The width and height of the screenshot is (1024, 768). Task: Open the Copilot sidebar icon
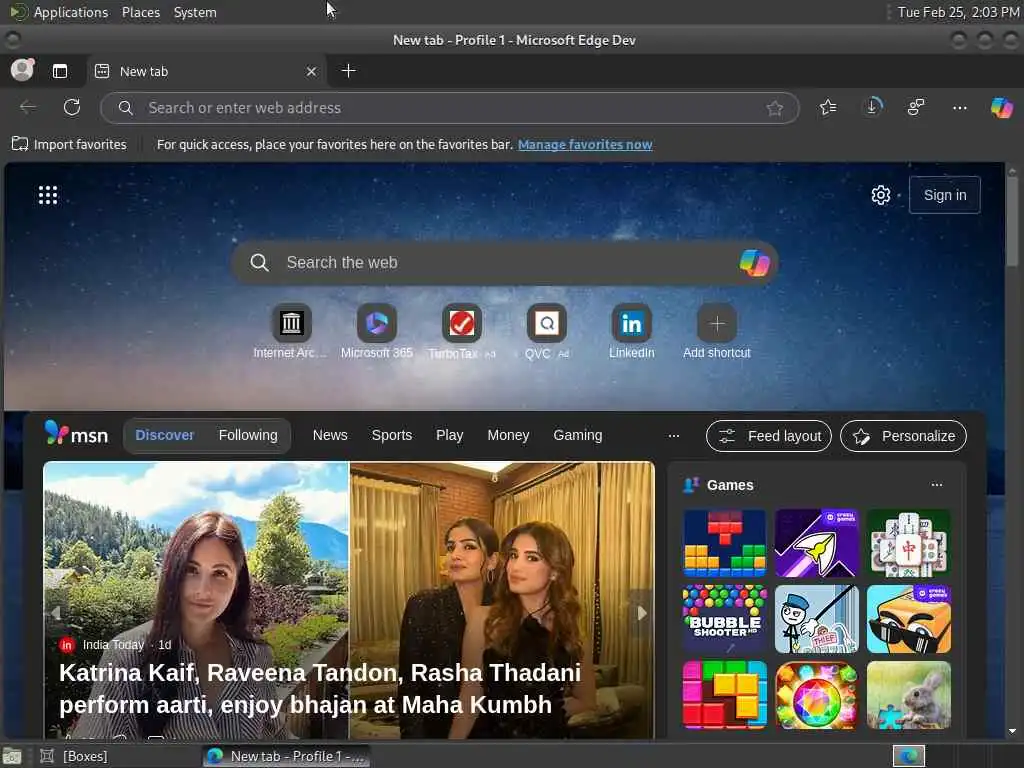pyautogui.click(x=1001, y=107)
